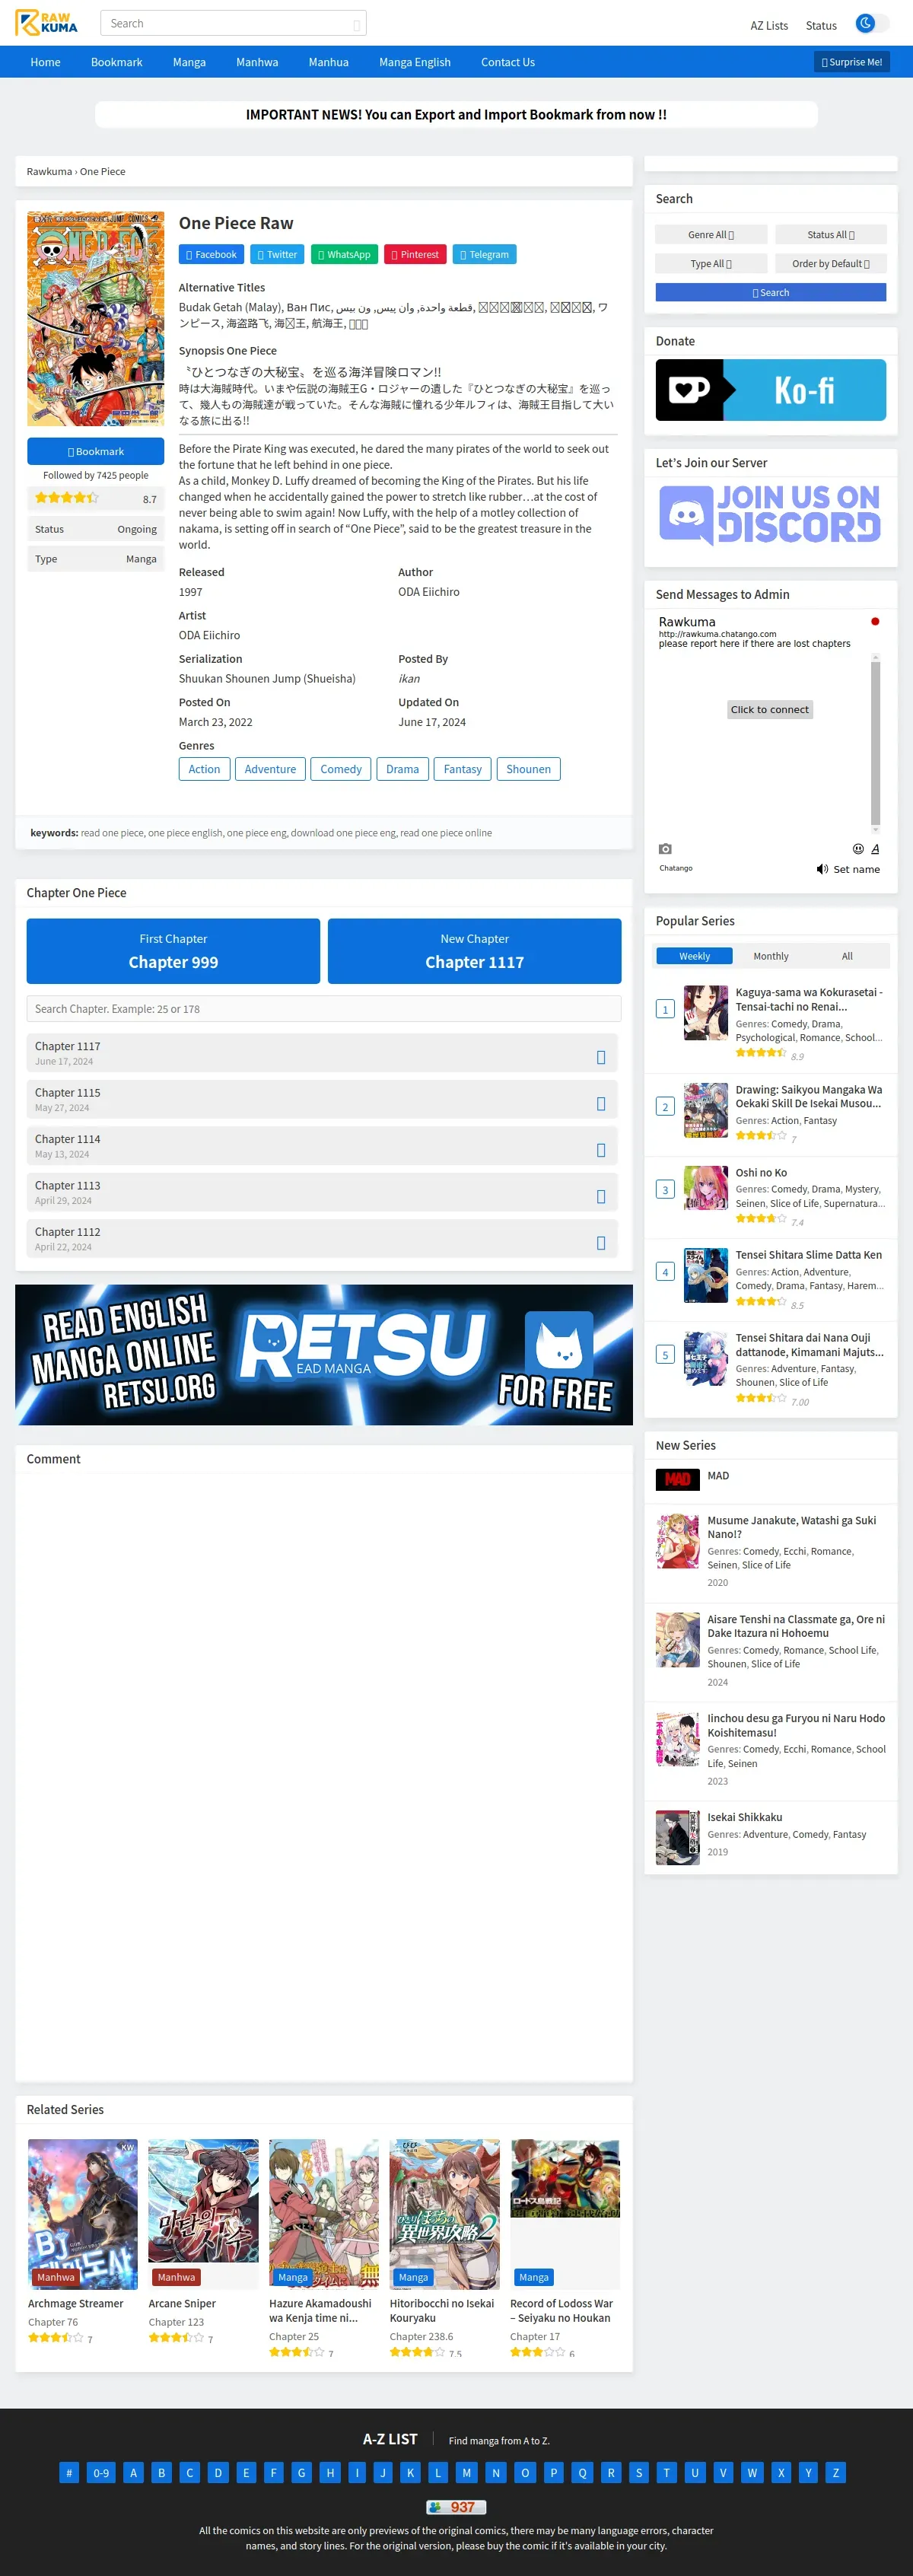Select Manga in navigation bar
913x2576 pixels.
189,62
